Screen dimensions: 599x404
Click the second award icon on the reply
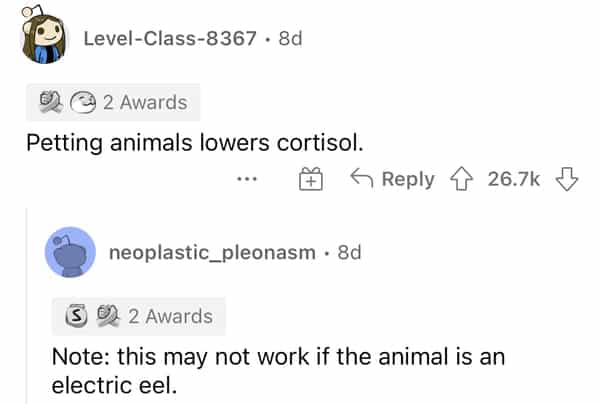tap(108, 316)
